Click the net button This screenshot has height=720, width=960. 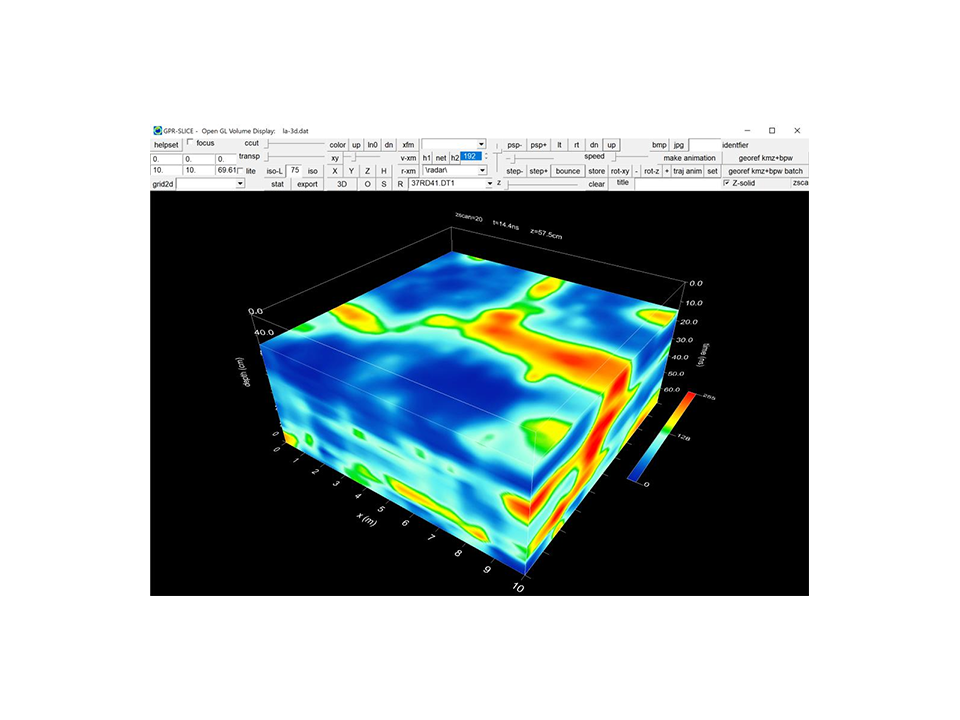coord(441,158)
